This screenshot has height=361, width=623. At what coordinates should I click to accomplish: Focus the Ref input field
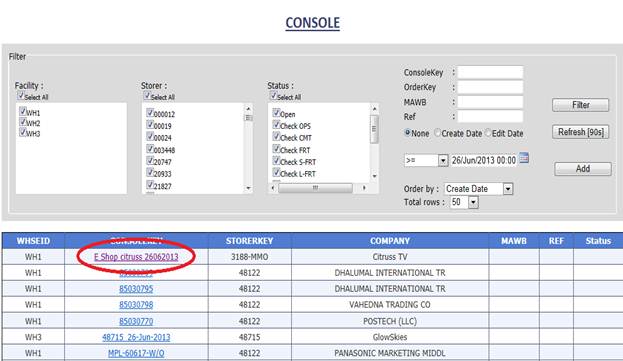[x=490, y=117]
